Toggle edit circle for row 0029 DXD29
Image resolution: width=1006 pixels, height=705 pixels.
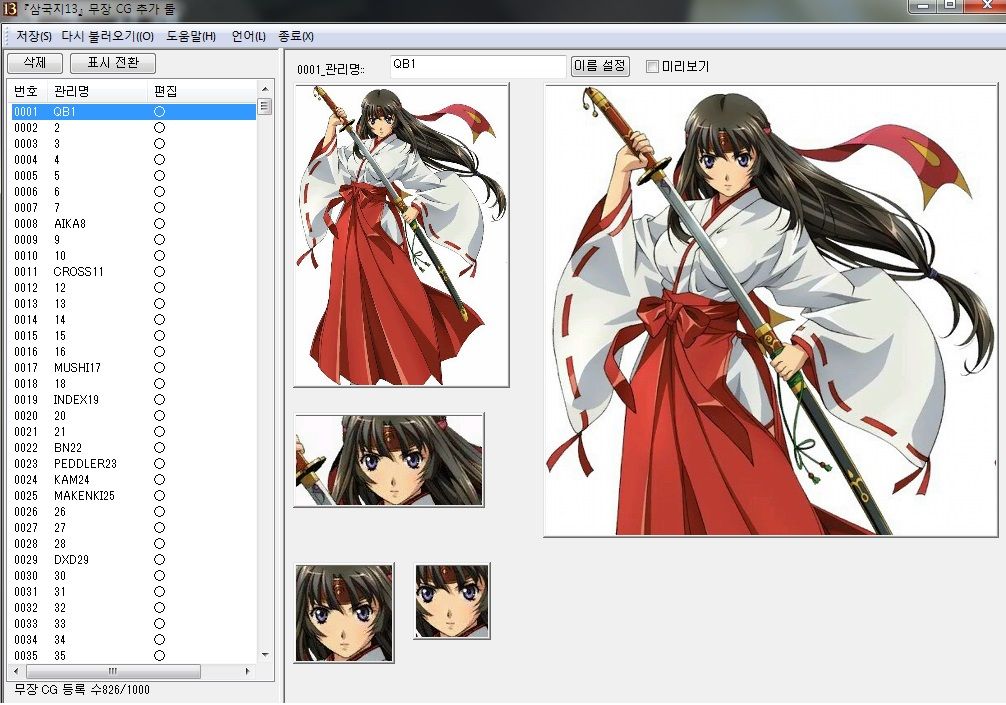[160, 560]
